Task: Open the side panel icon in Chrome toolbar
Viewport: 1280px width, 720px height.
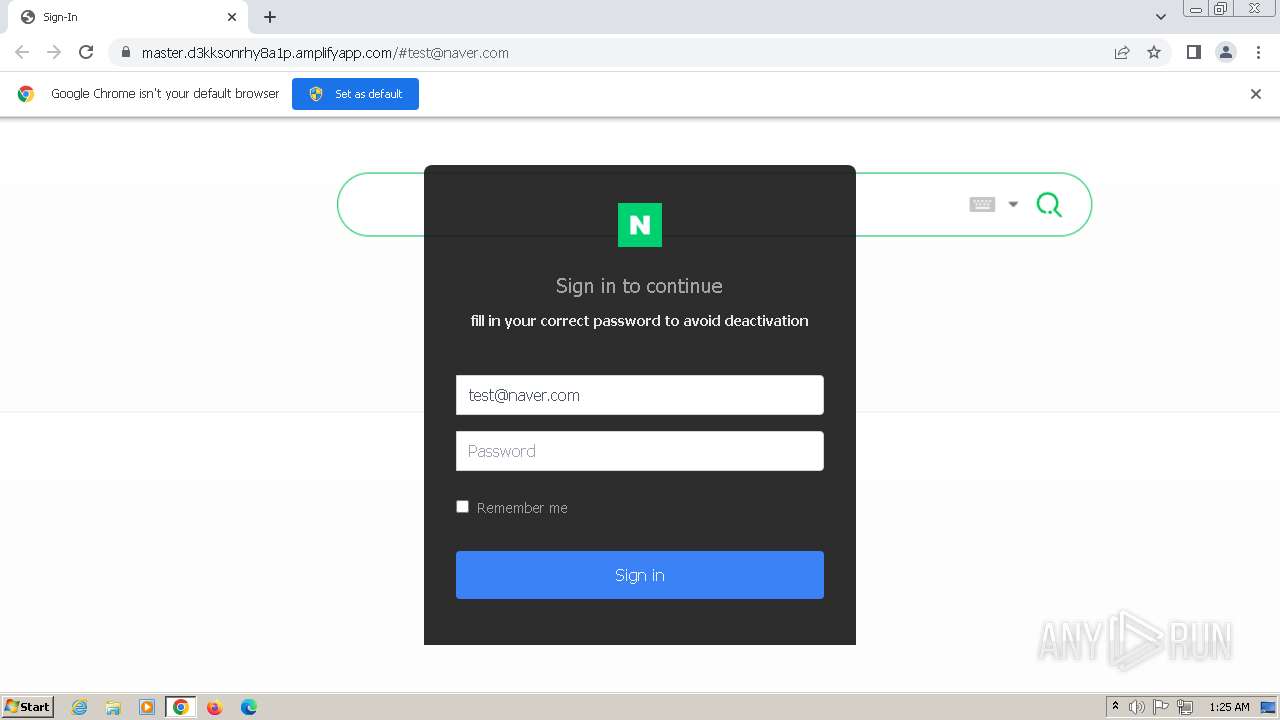Action: (x=1193, y=52)
